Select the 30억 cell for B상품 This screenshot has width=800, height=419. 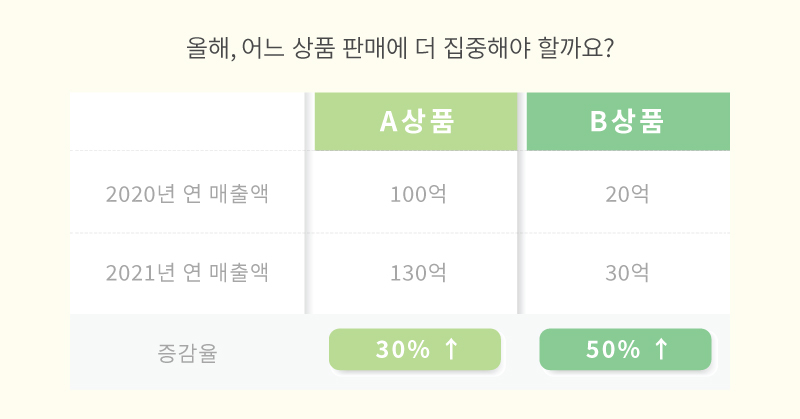[627, 273]
